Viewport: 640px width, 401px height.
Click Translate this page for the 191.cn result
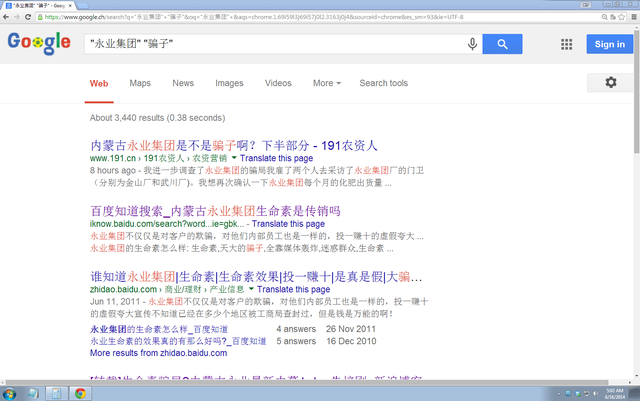[276, 158]
